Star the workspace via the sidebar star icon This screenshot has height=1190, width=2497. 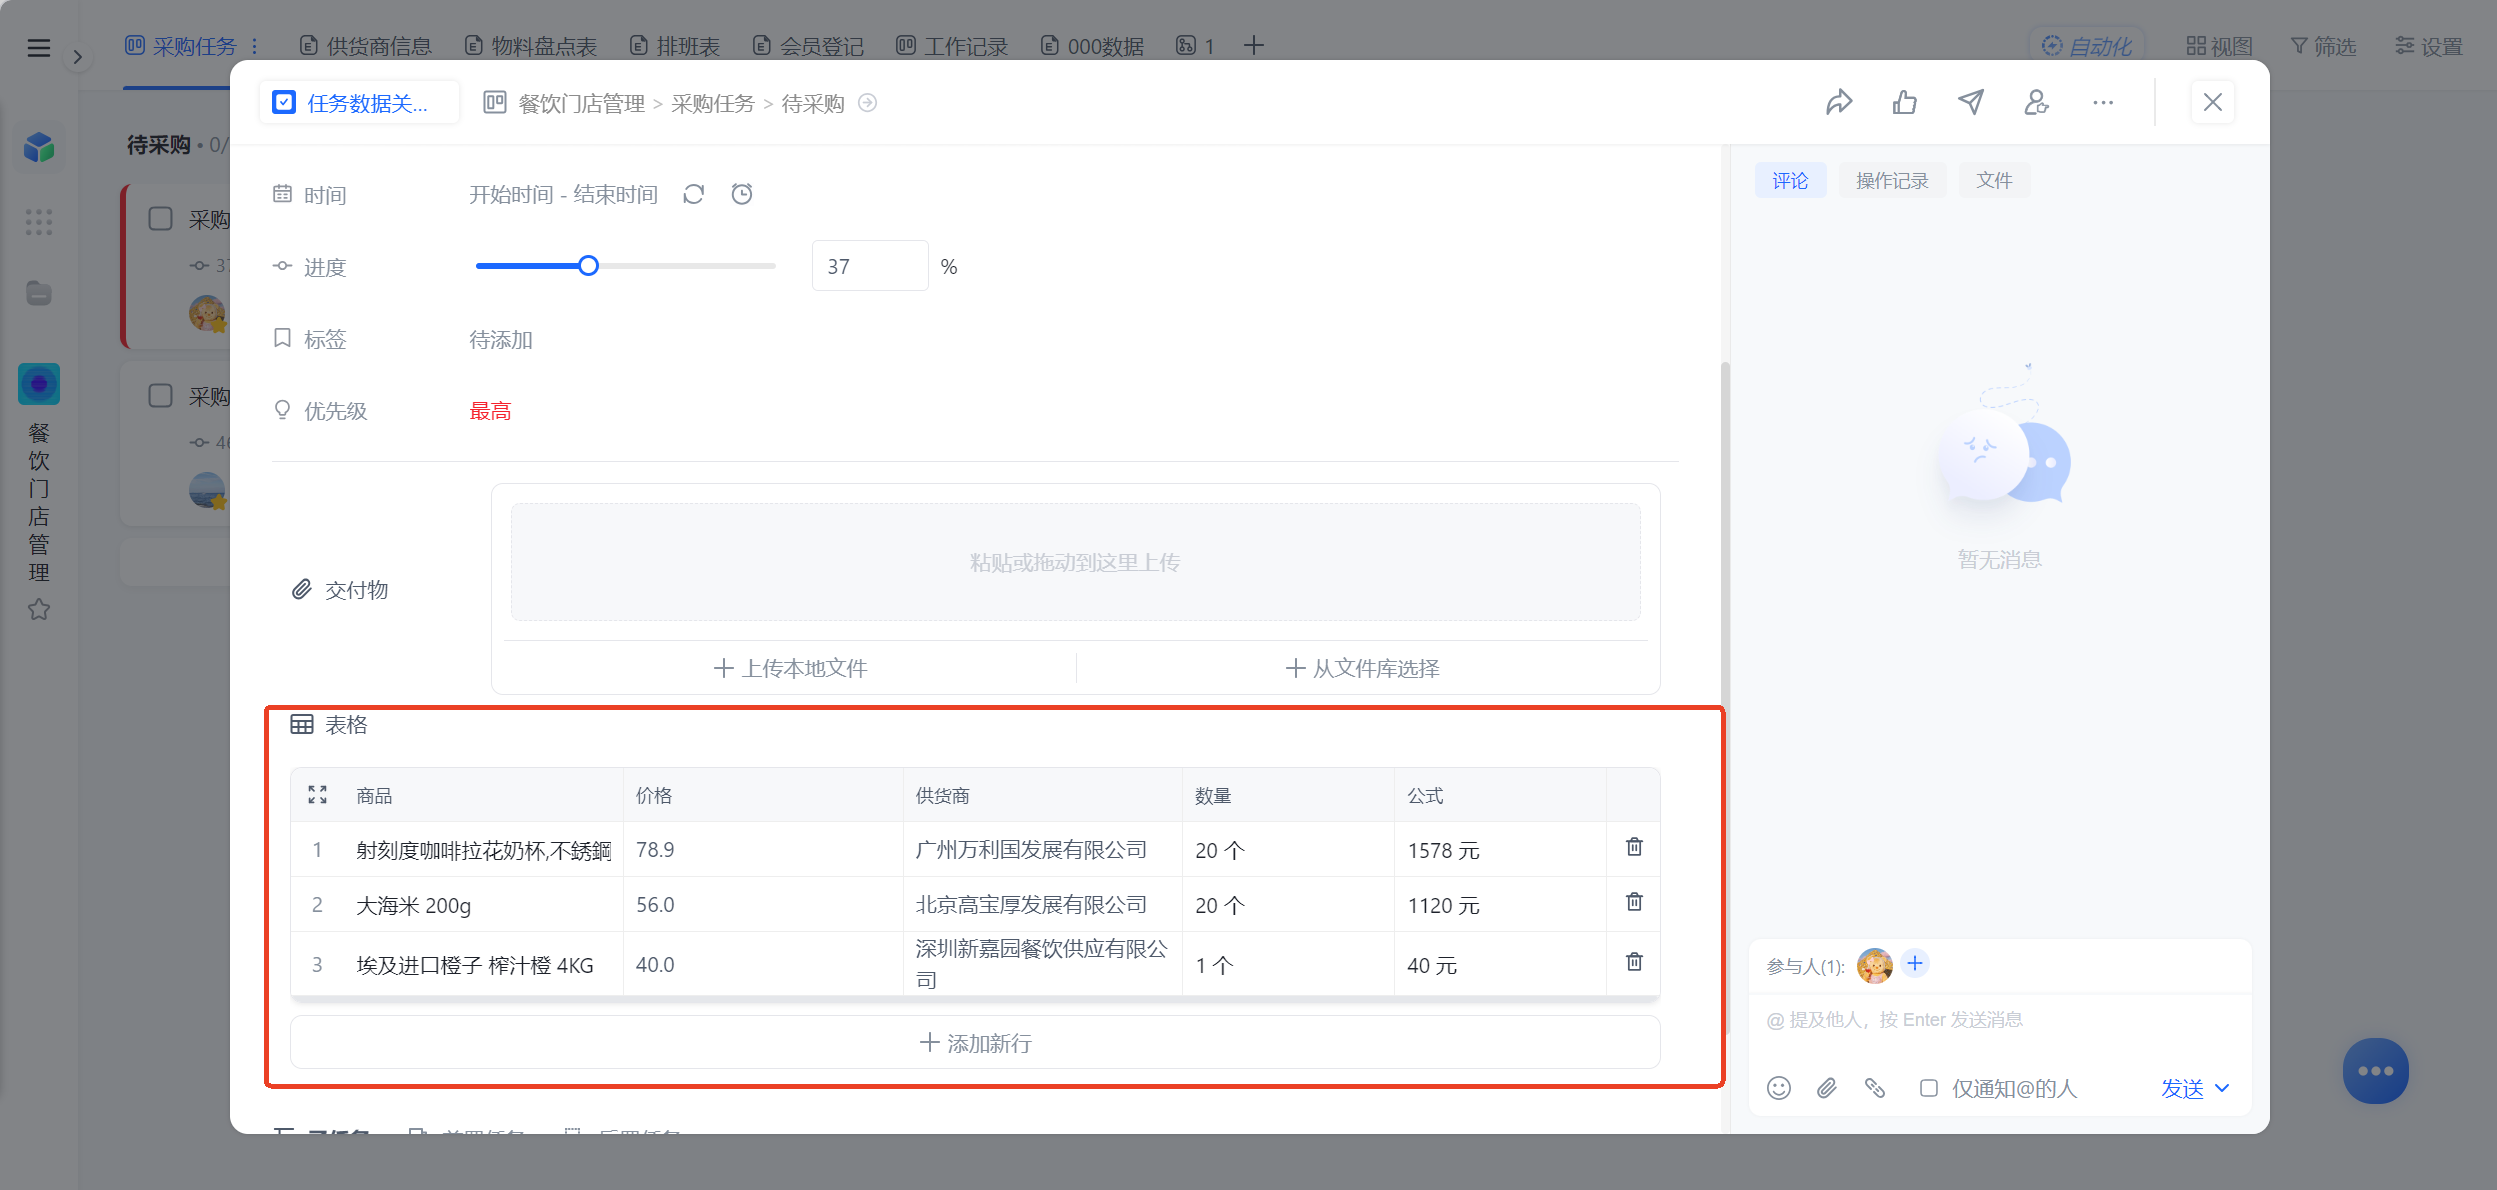39,609
